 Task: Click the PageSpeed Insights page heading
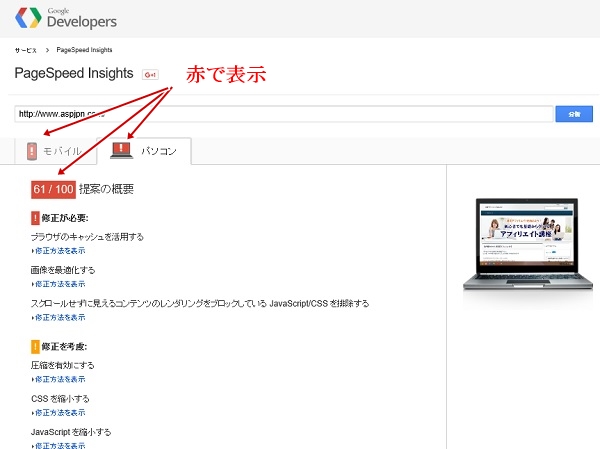74,73
